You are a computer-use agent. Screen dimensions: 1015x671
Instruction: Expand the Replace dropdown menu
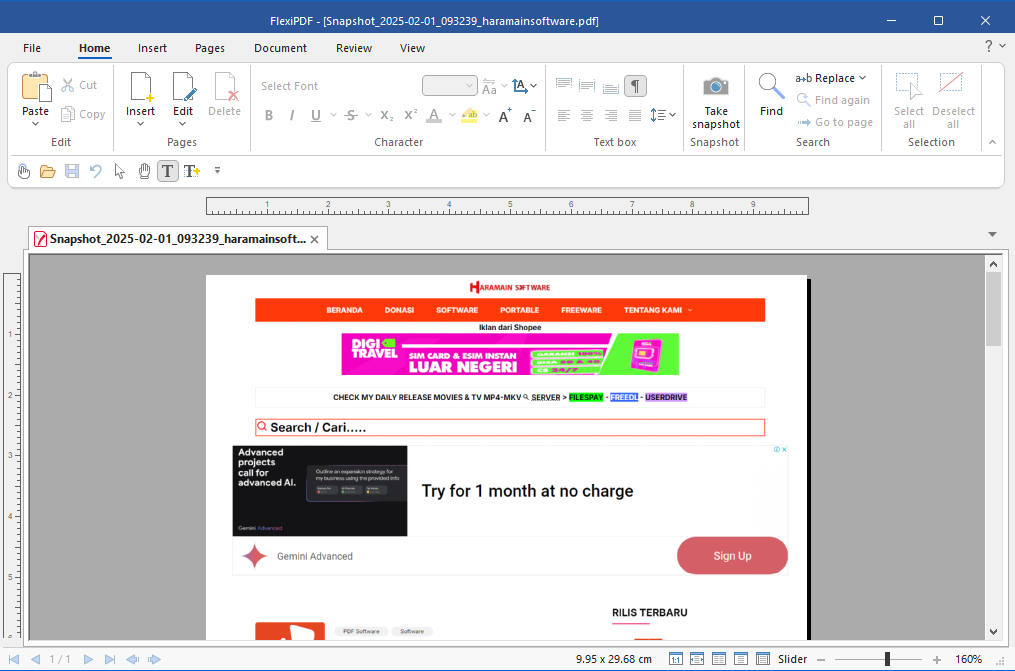(862, 78)
